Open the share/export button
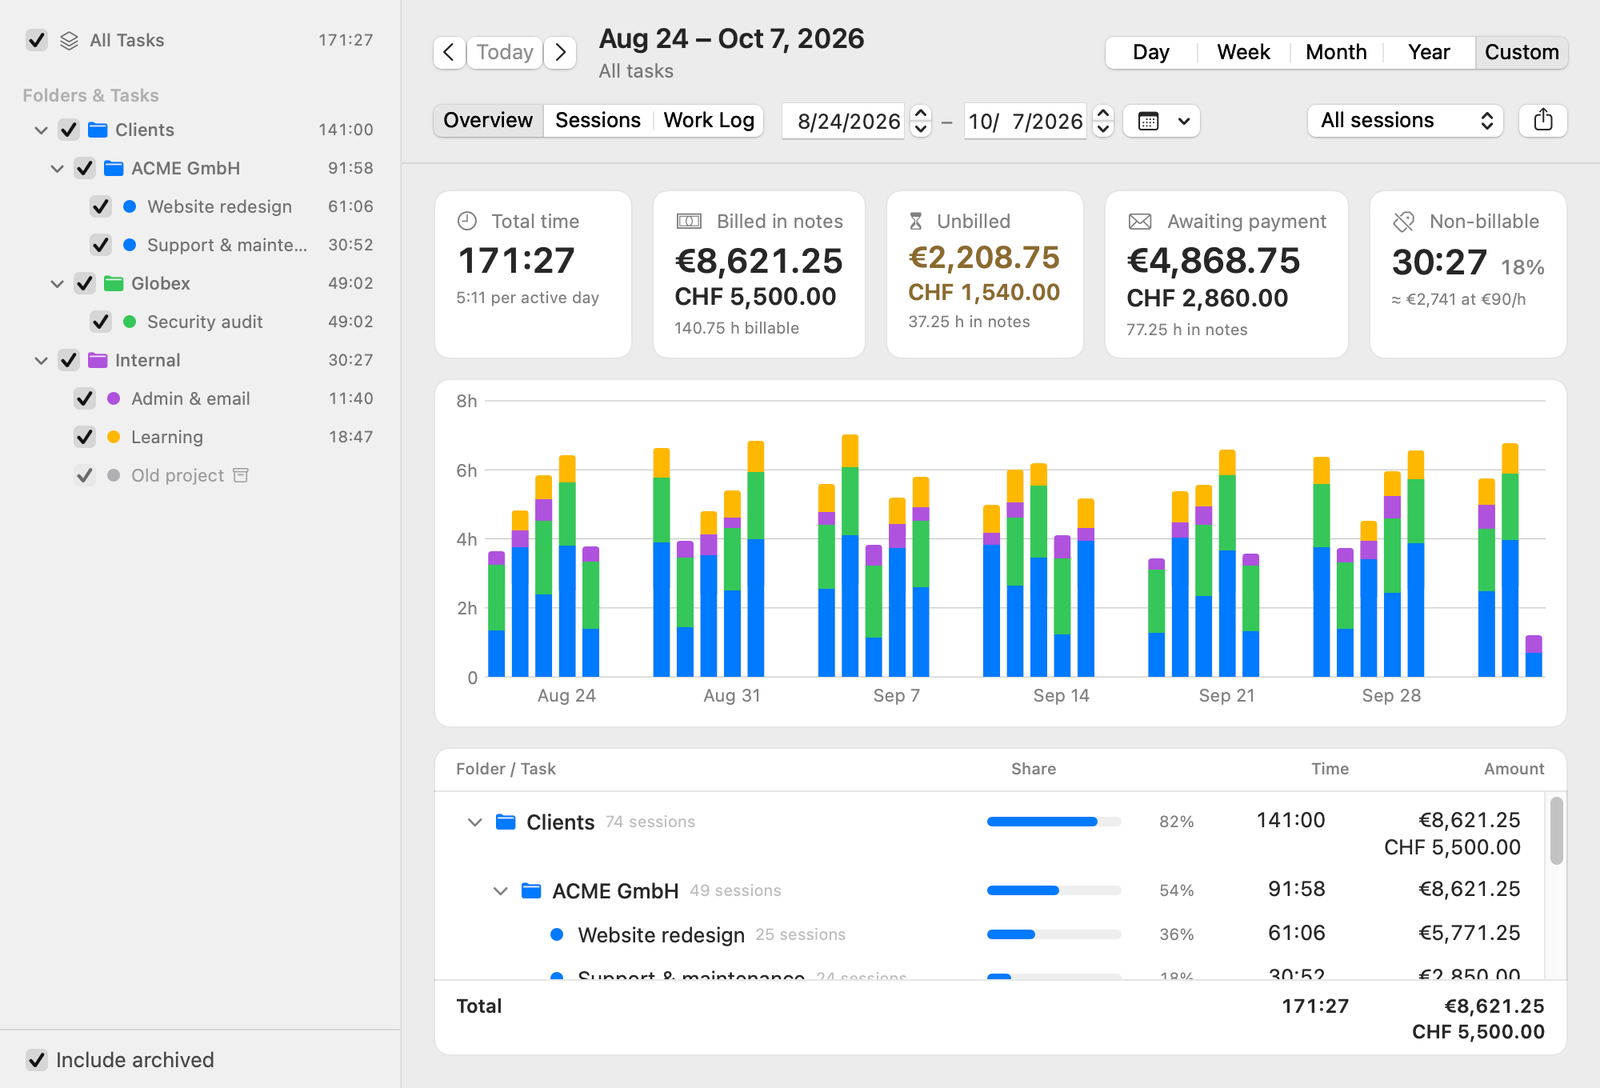 click(1543, 120)
